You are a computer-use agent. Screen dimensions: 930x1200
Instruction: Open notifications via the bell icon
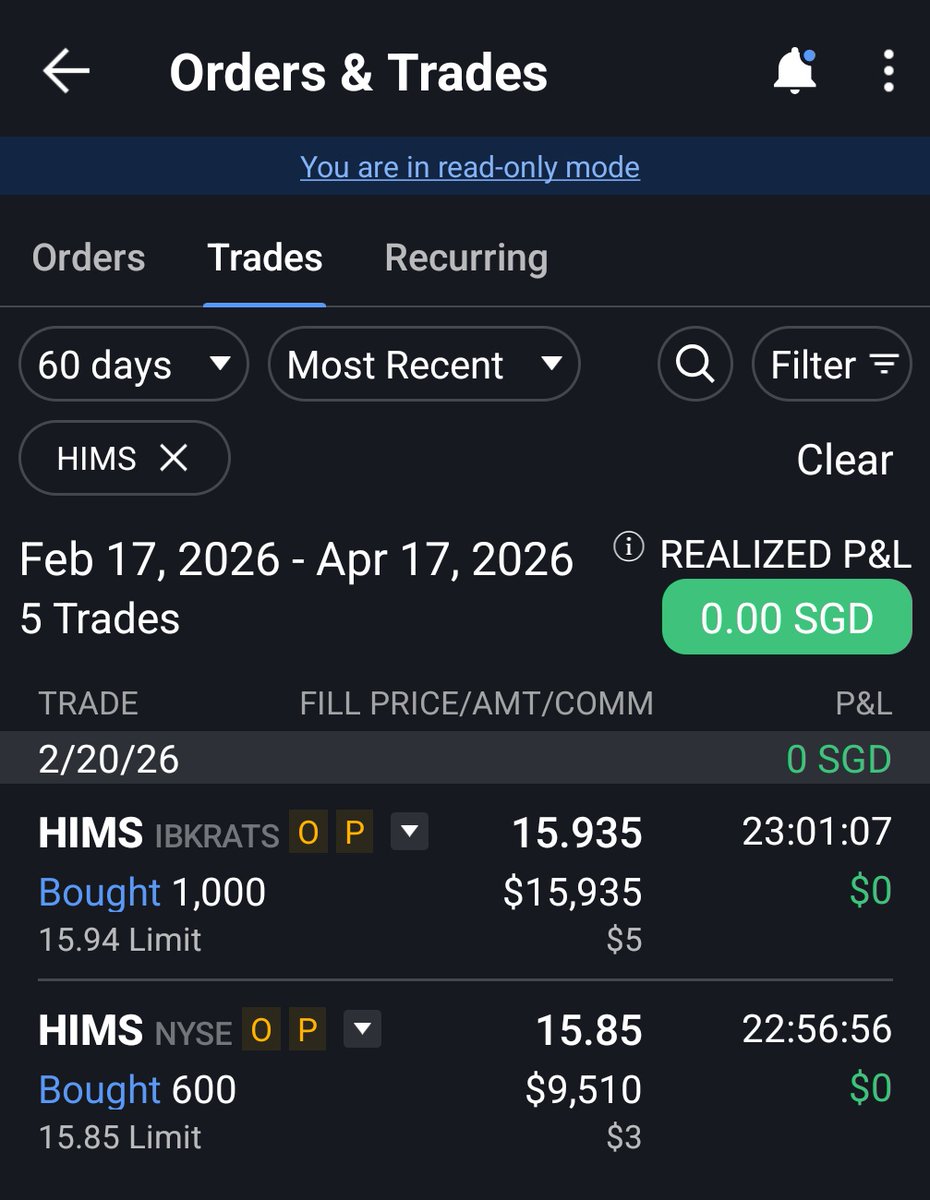point(795,70)
